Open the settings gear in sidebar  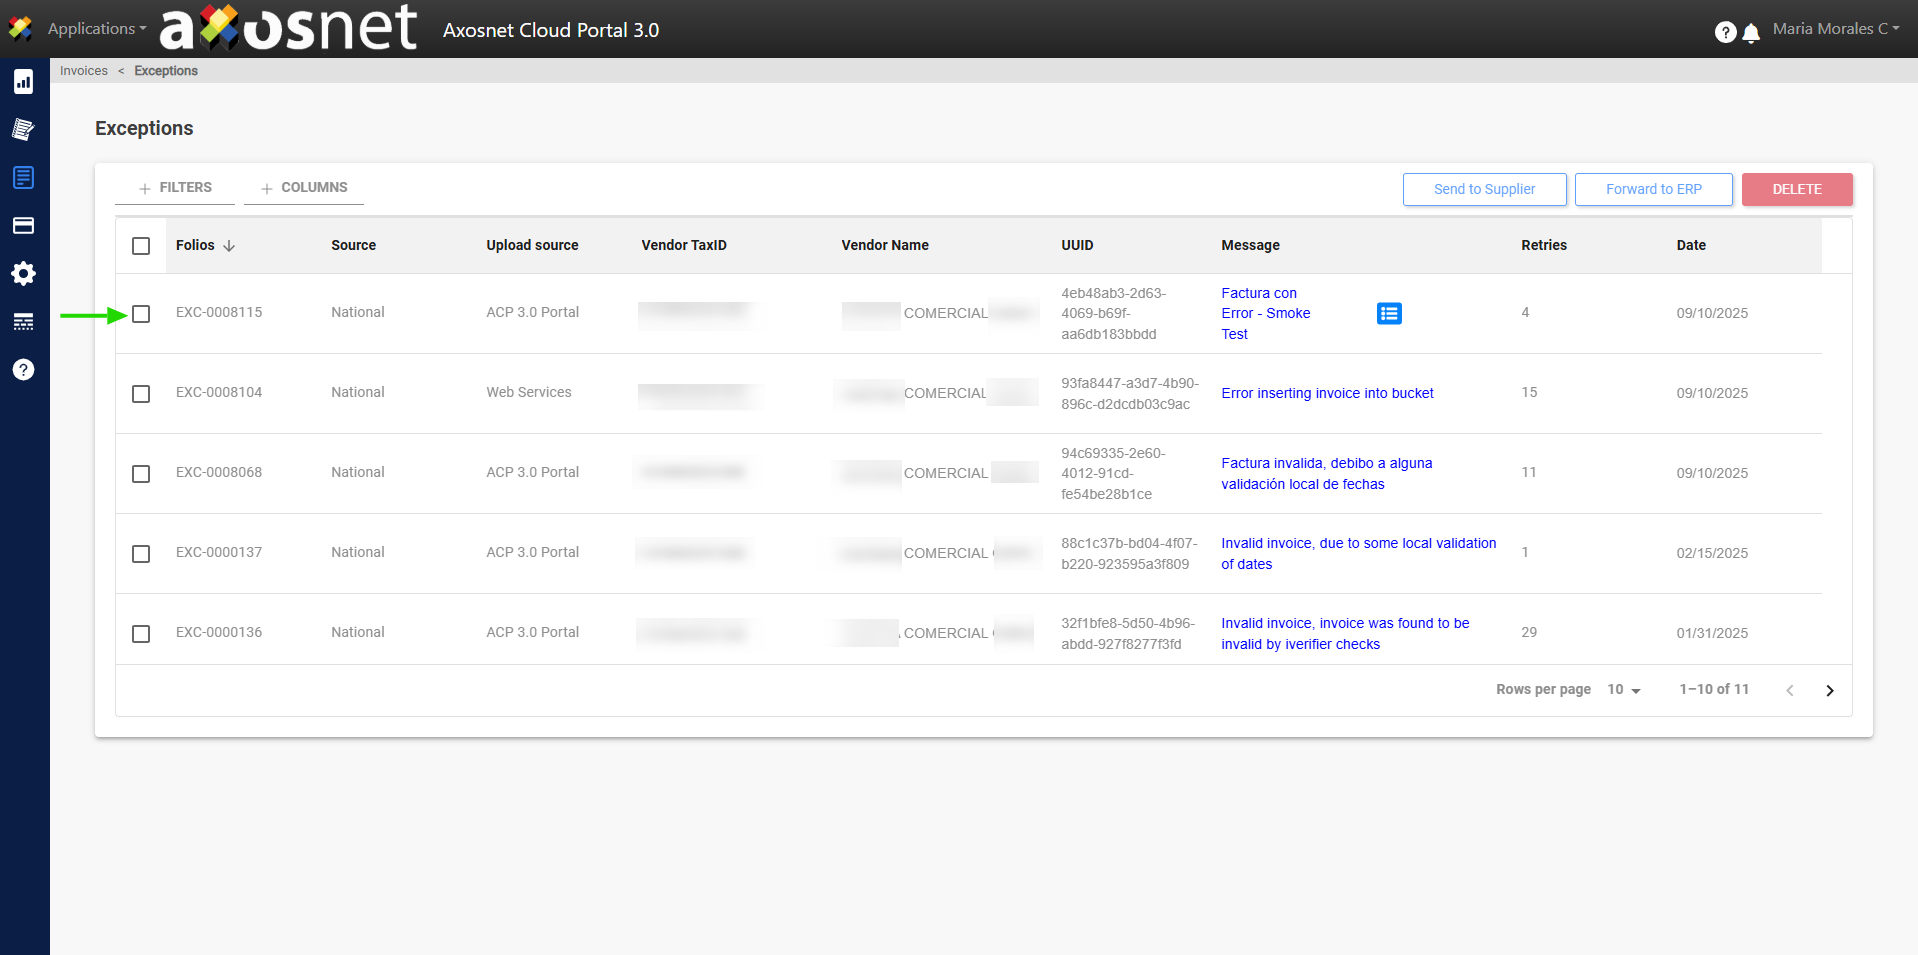23,273
